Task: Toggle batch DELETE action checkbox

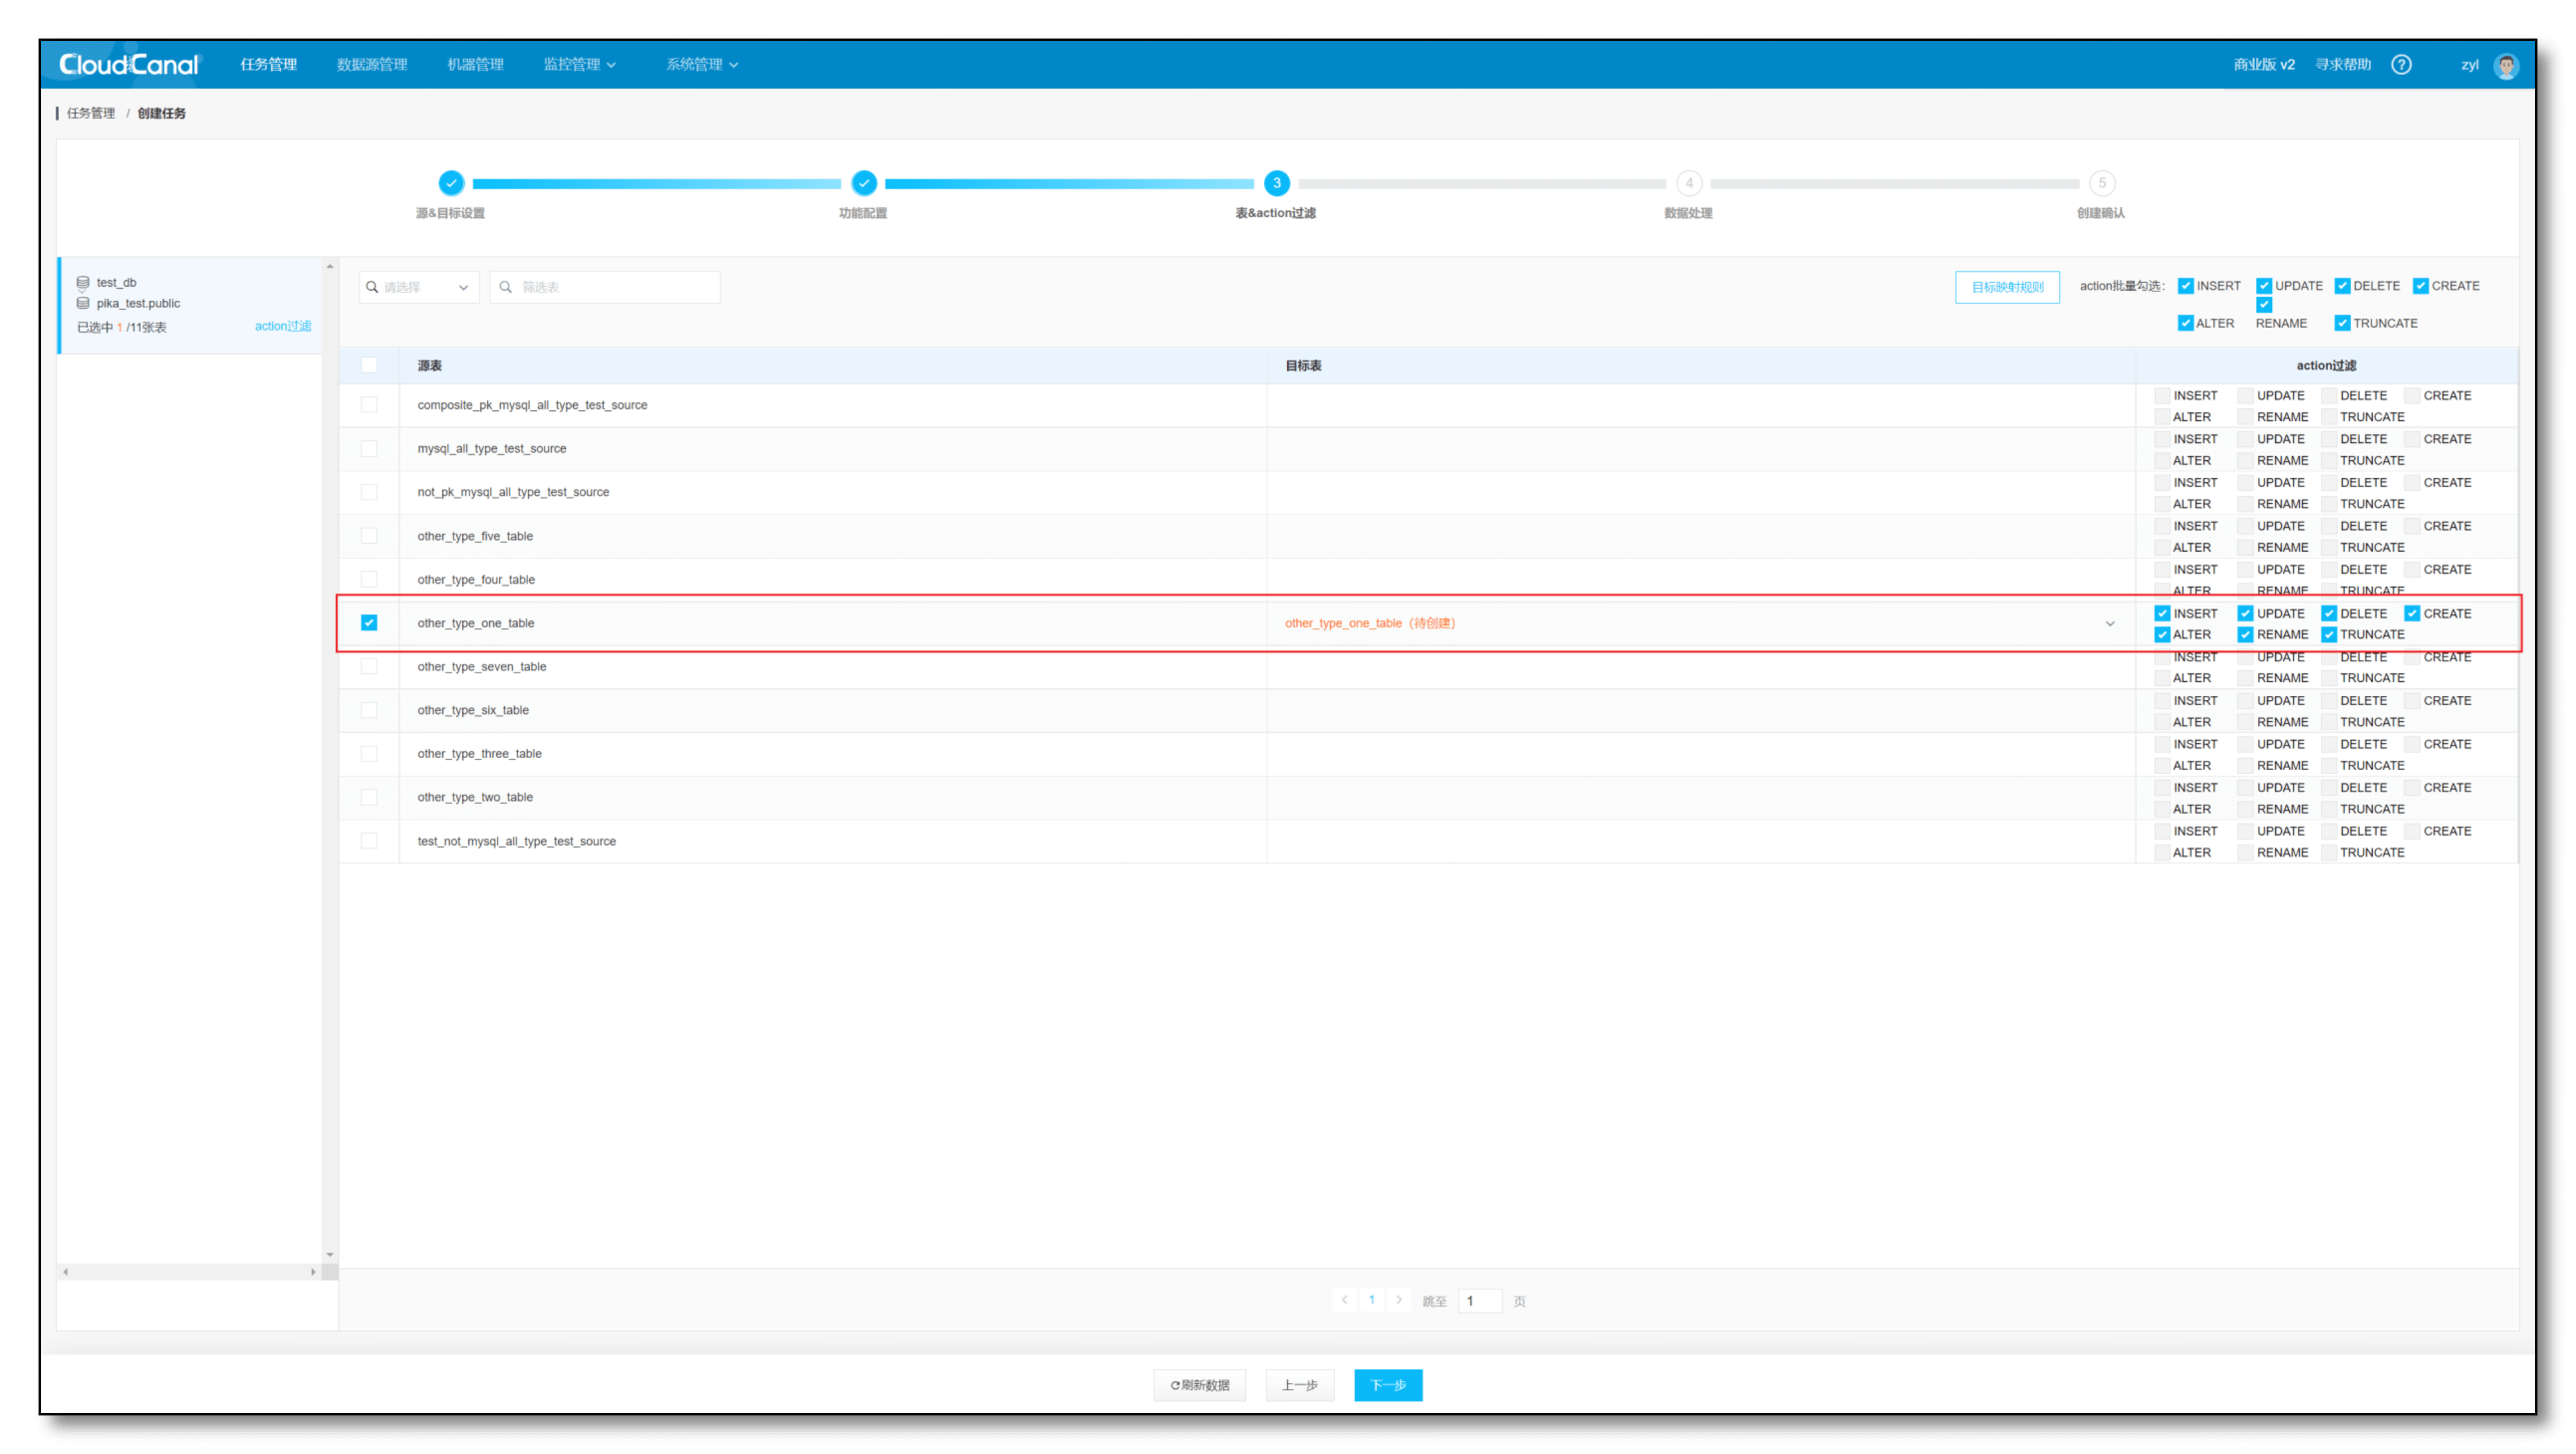Action: (2342, 286)
